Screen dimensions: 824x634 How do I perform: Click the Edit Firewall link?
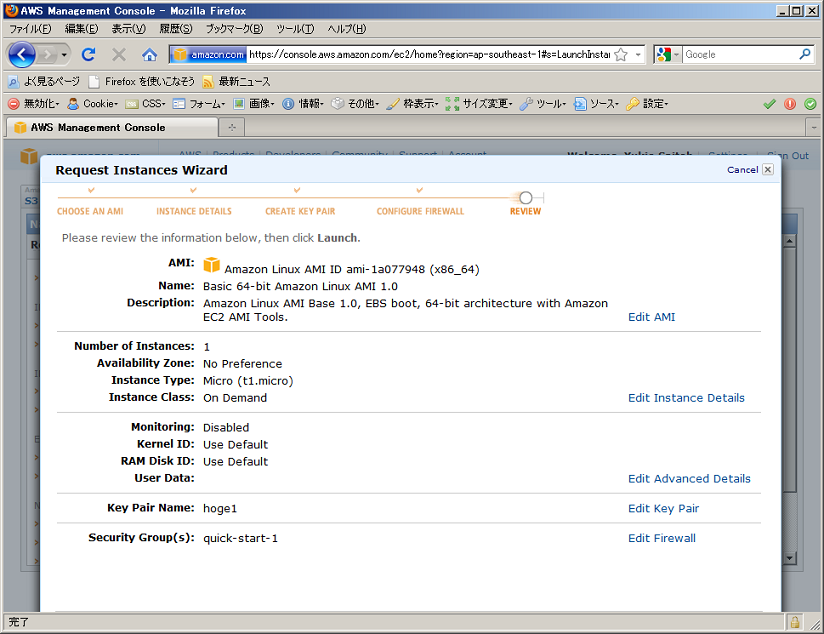[661, 538]
